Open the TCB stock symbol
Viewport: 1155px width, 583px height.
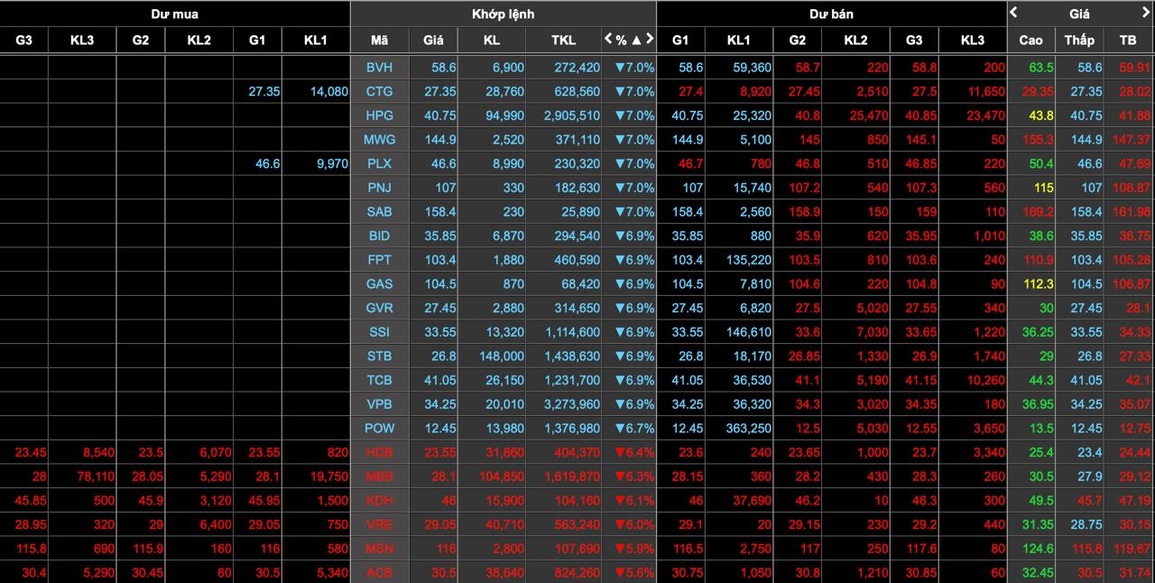(x=379, y=380)
